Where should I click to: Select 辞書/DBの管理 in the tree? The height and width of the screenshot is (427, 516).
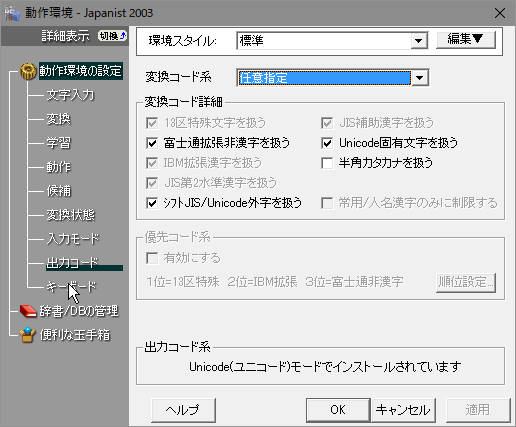(79, 311)
